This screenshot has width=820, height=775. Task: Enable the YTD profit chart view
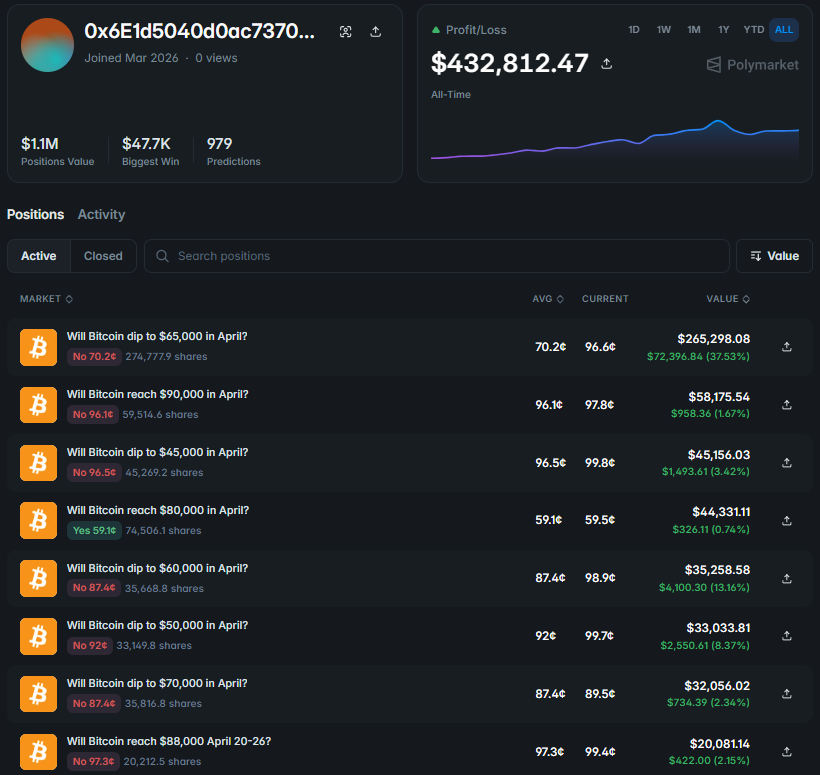tap(753, 29)
